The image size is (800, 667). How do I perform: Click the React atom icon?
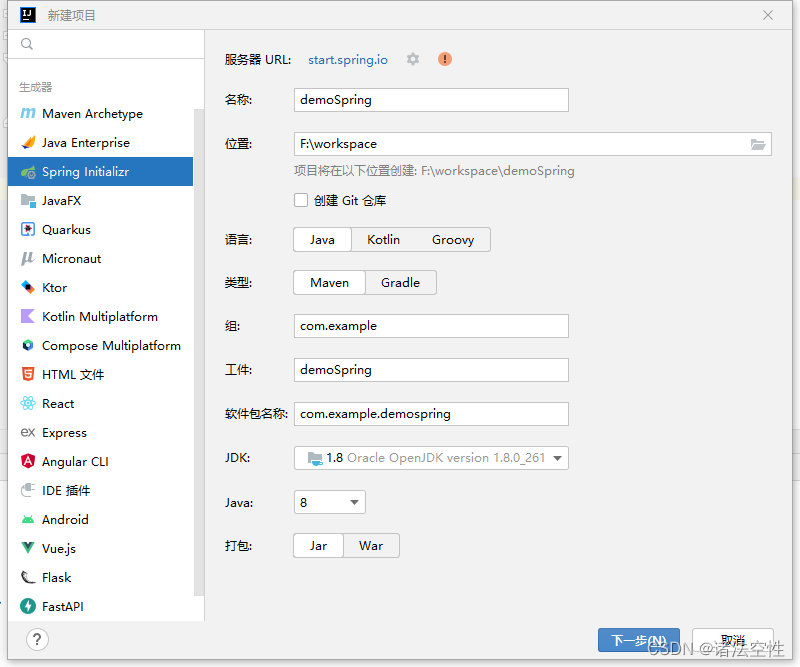pyautogui.click(x=28, y=404)
